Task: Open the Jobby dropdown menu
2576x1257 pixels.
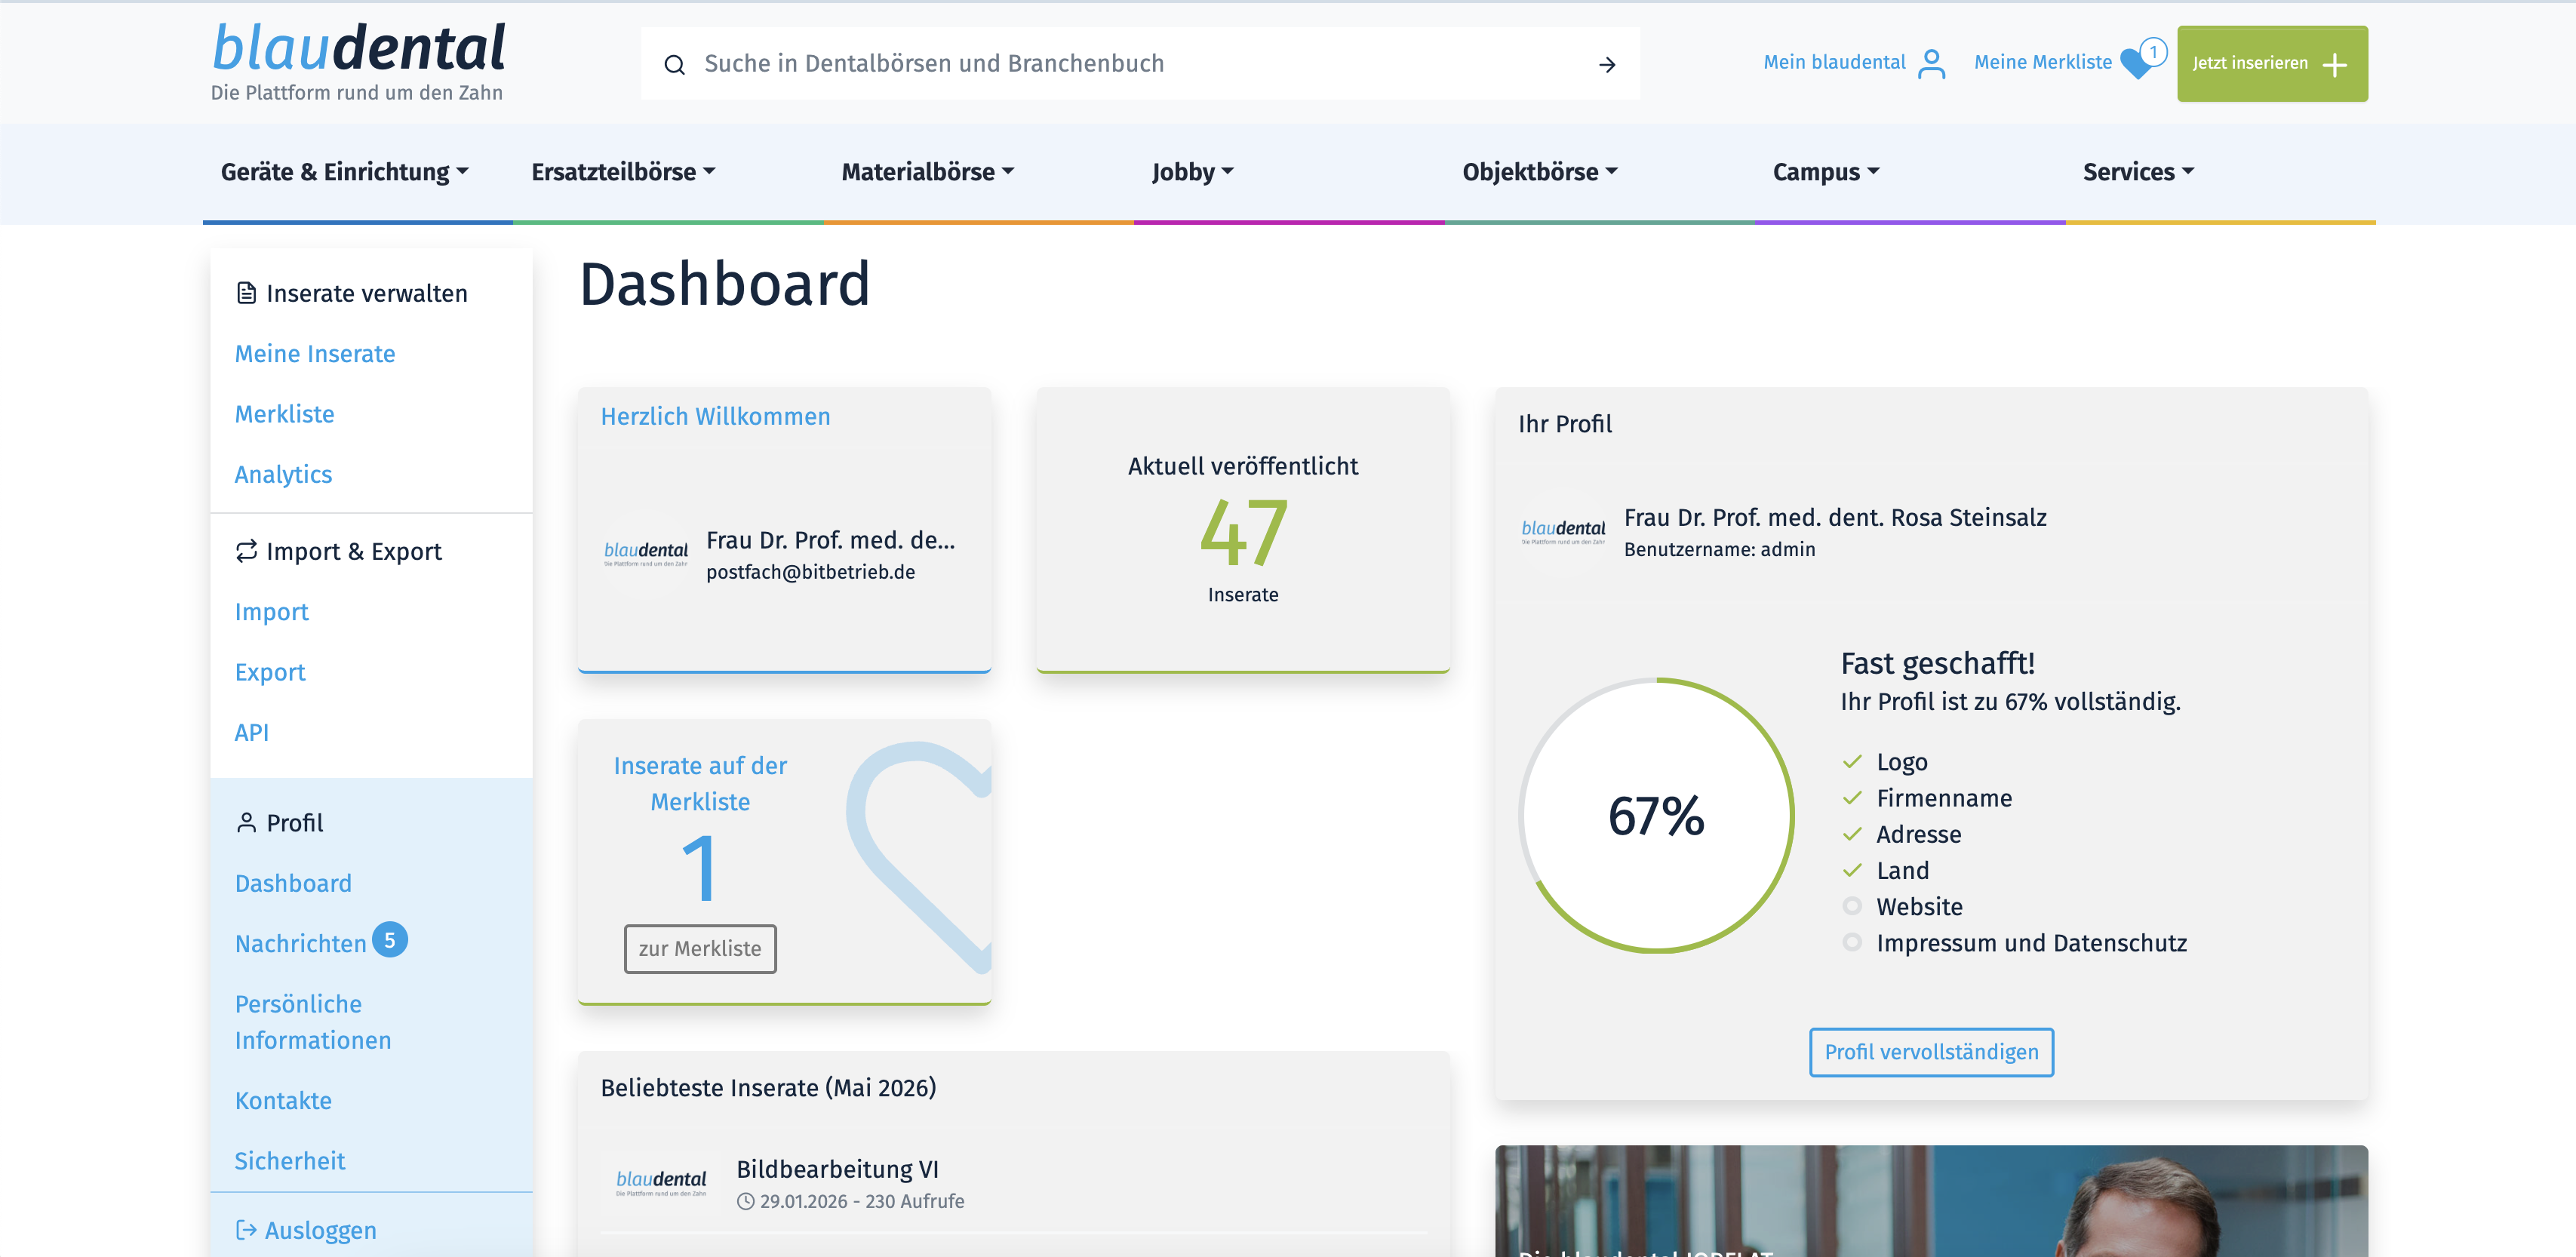Action: pyautogui.click(x=1192, y=172)
